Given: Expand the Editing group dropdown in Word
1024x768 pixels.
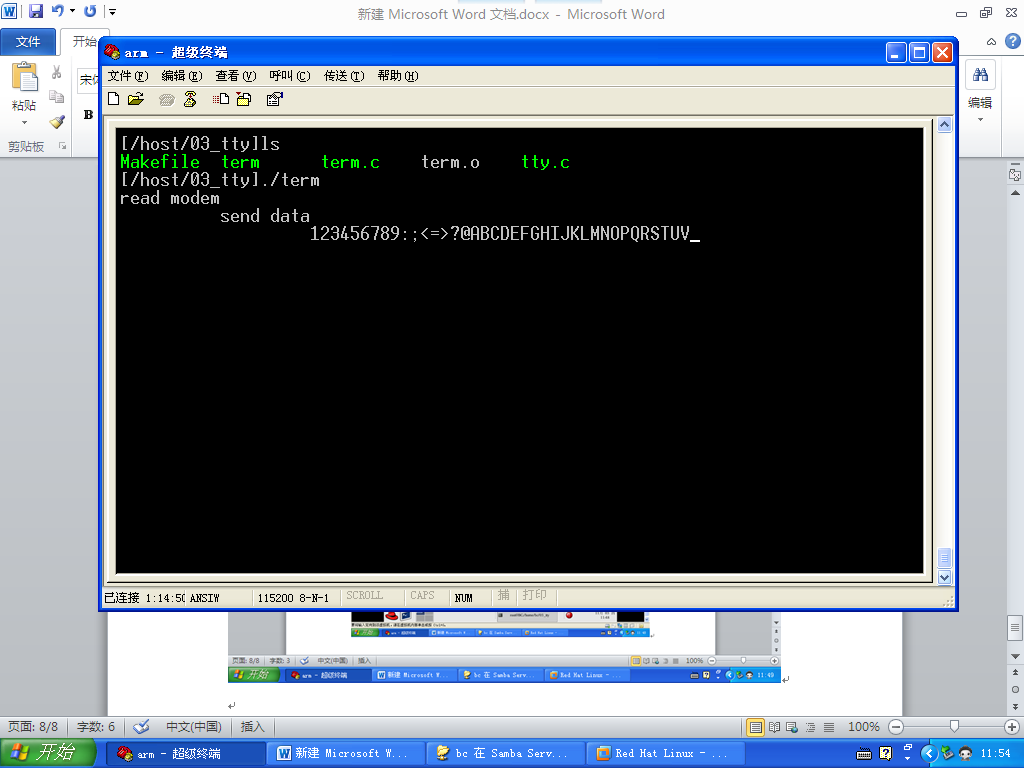Looking at the screenshot, I should pyautogui.click(x=980, y=120).
